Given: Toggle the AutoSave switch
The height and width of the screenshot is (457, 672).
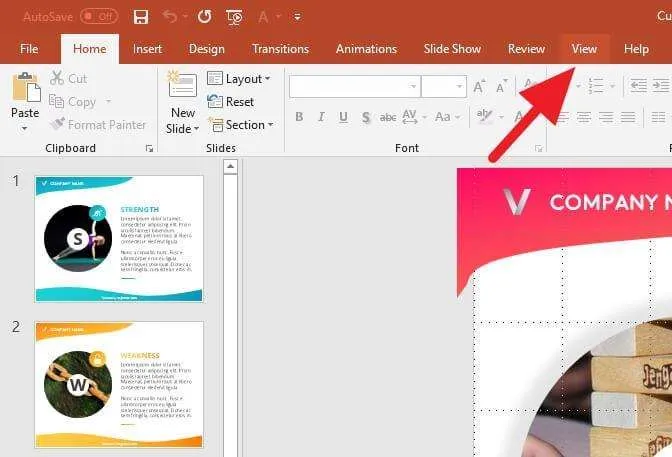Looking at the screenshot, I should point(99,17).
